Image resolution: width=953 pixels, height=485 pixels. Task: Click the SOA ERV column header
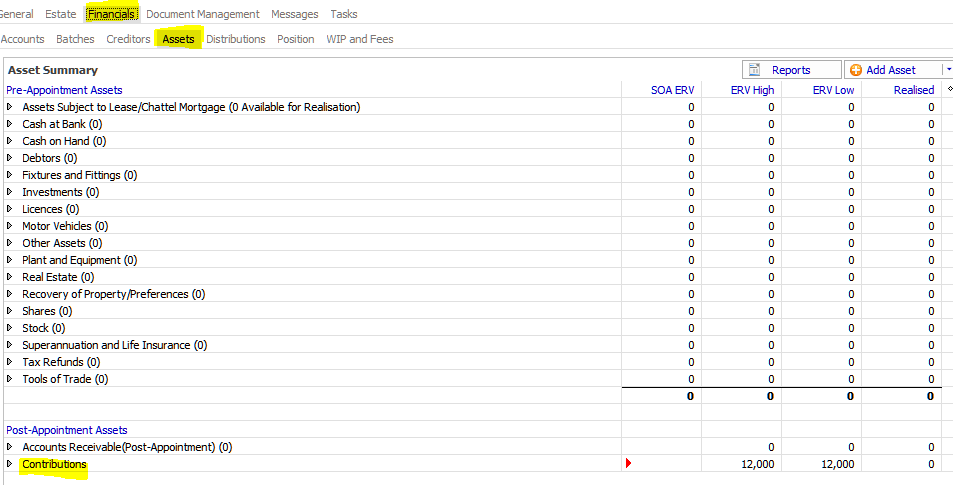(x=672, y=90)
